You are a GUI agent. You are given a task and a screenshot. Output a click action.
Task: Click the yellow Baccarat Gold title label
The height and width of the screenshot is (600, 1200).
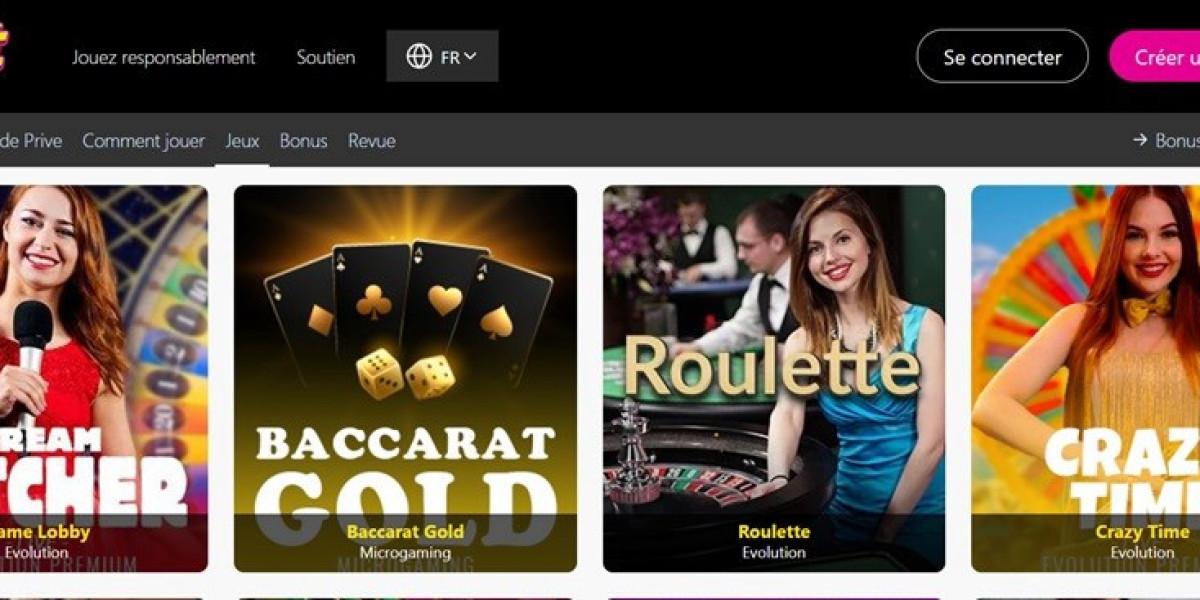click(405, 531)
